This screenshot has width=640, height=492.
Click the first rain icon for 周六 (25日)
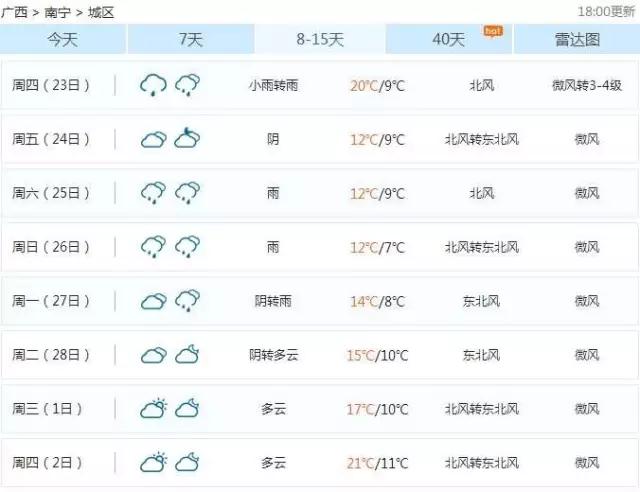(x=153, y=193)
